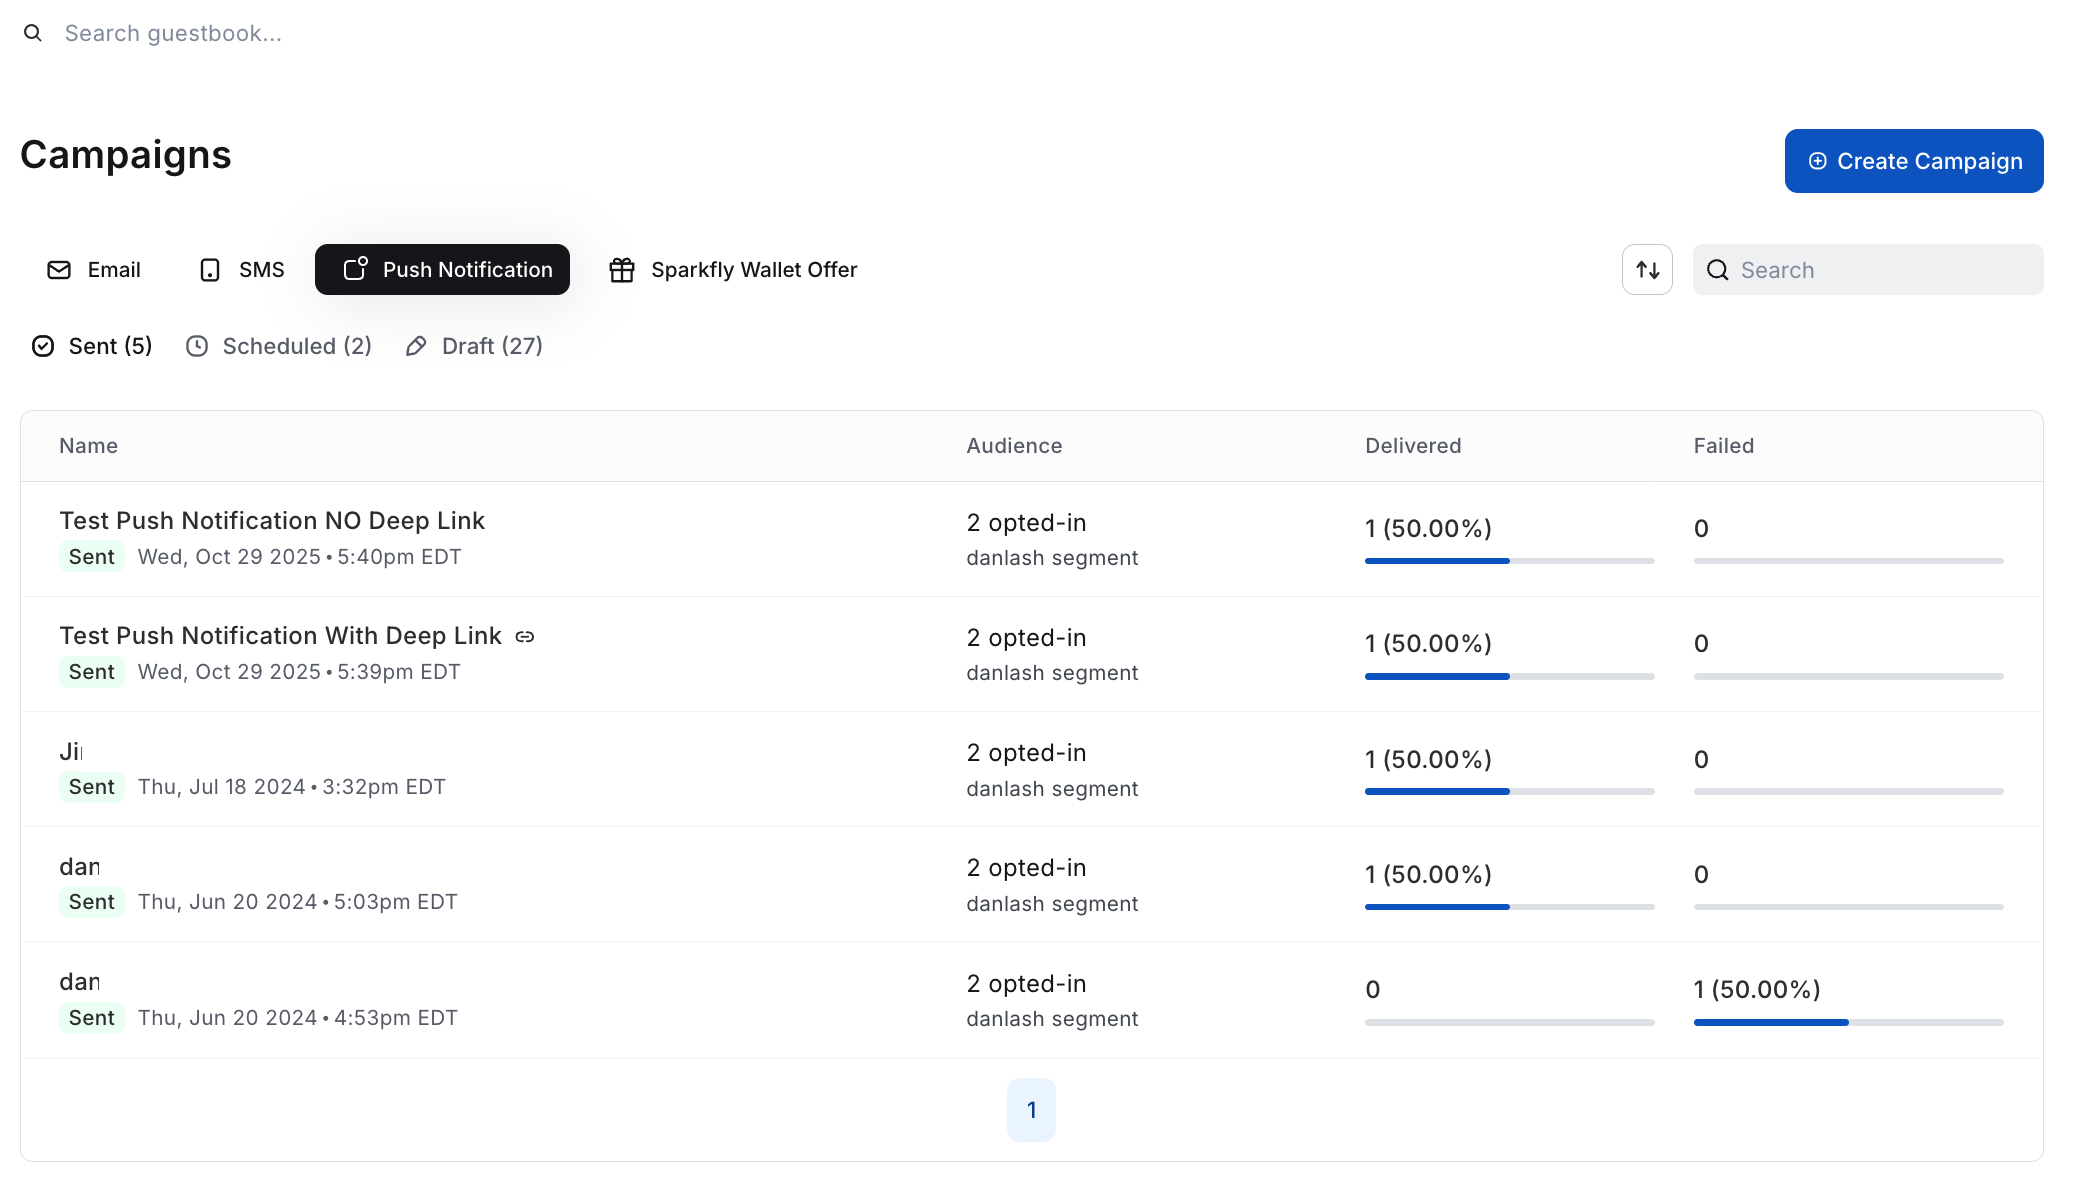Click the Failed column header
The width and height of the screenshot is (2092, 1192).
[1724, 446]
